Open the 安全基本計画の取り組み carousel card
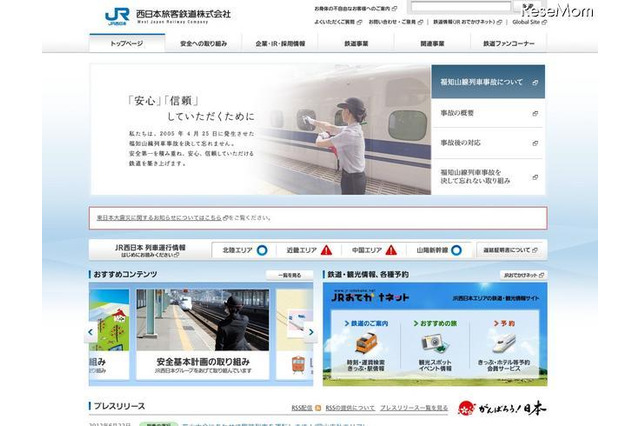This screenshot has height=426, width=640. point(202,335)
